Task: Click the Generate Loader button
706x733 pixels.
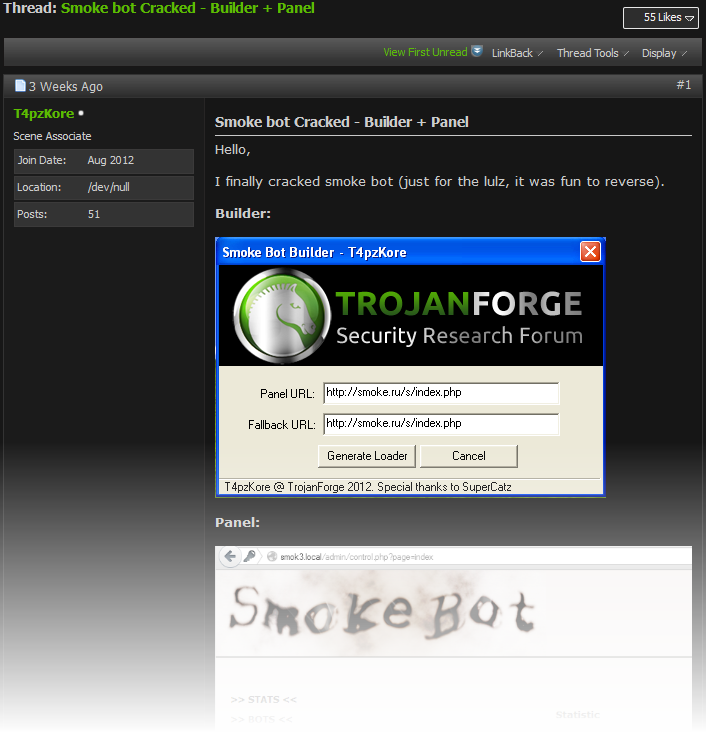Action: click(x=367, y=456)
